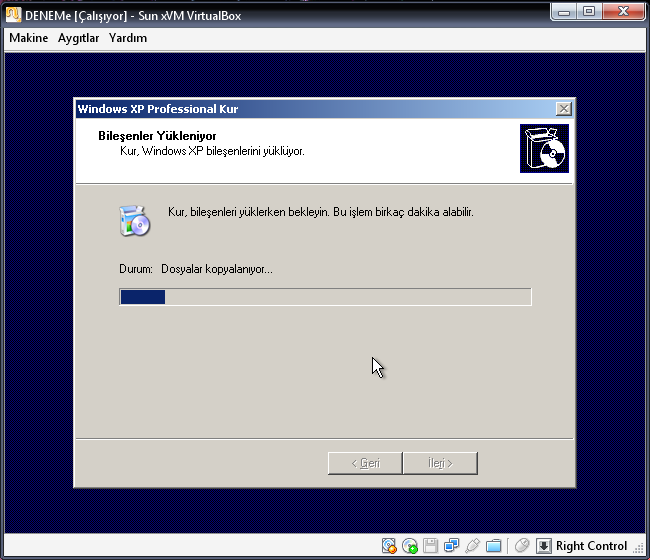Image resolution: width=650 pixels, height=560 pixels.
Task: Maximize the VirtualBox window
Action: (x=589, y=13)
